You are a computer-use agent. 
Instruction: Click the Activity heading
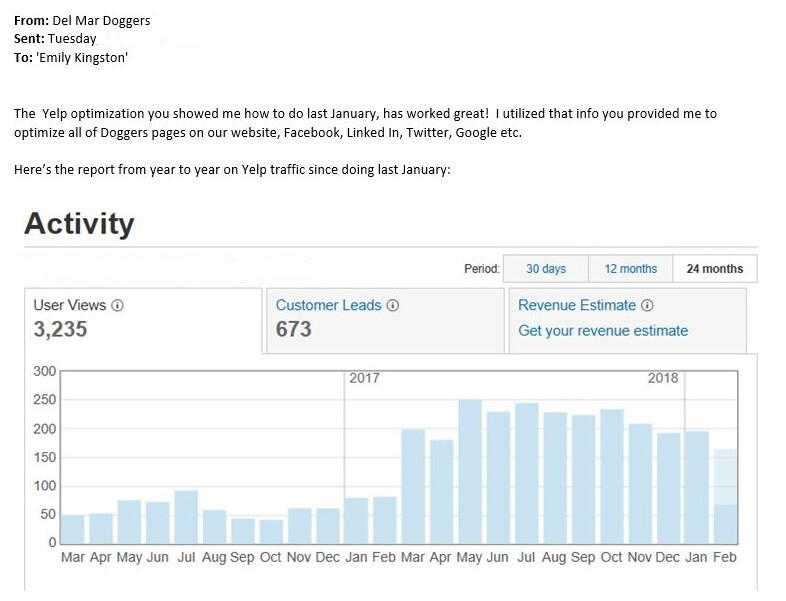[78, 223]
